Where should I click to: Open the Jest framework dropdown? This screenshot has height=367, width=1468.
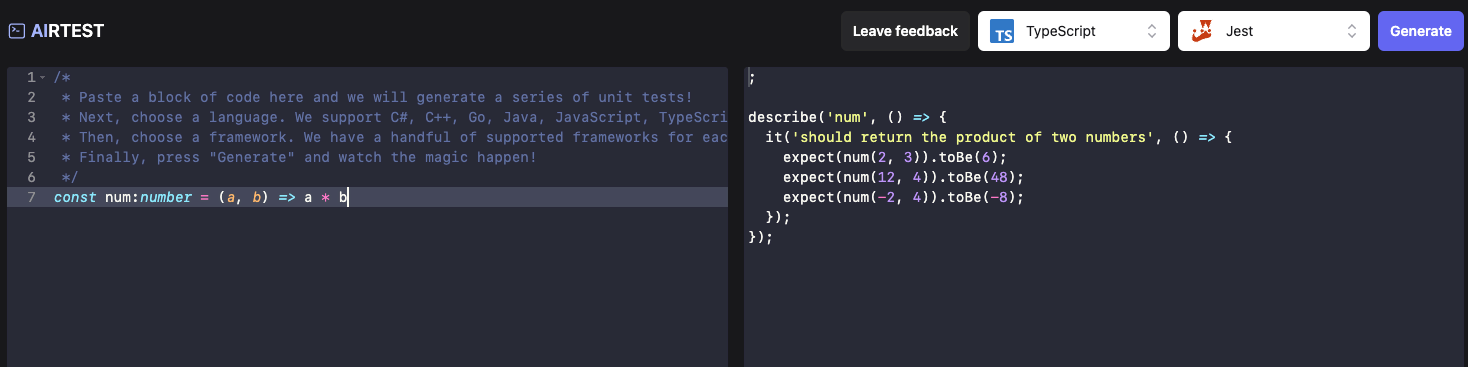click(1274, 31)
